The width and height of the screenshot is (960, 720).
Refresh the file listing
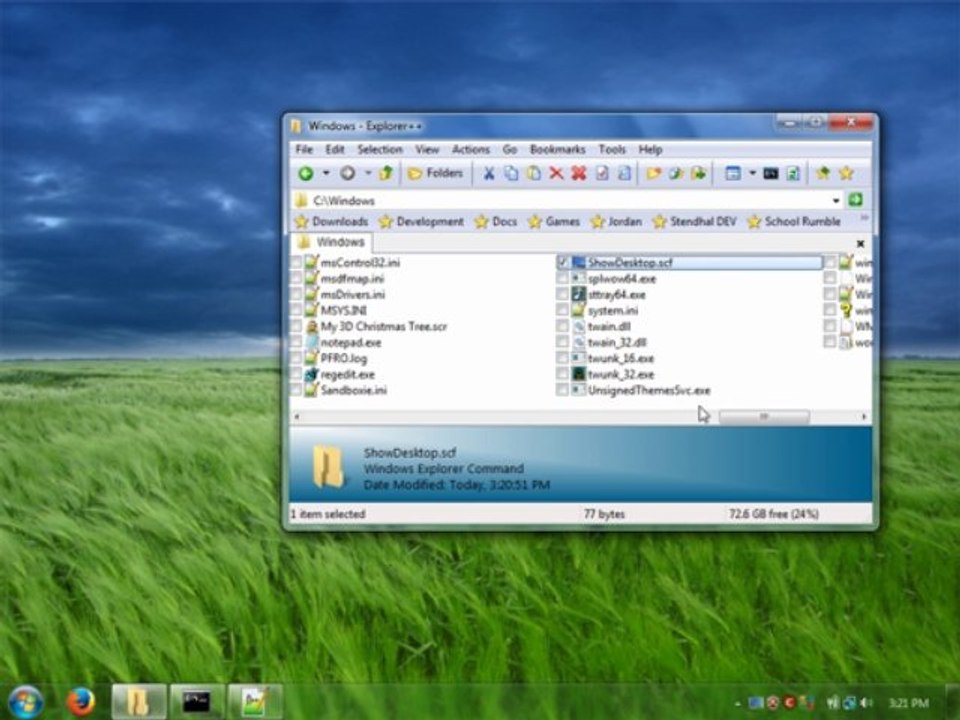[x=793, y=173]
